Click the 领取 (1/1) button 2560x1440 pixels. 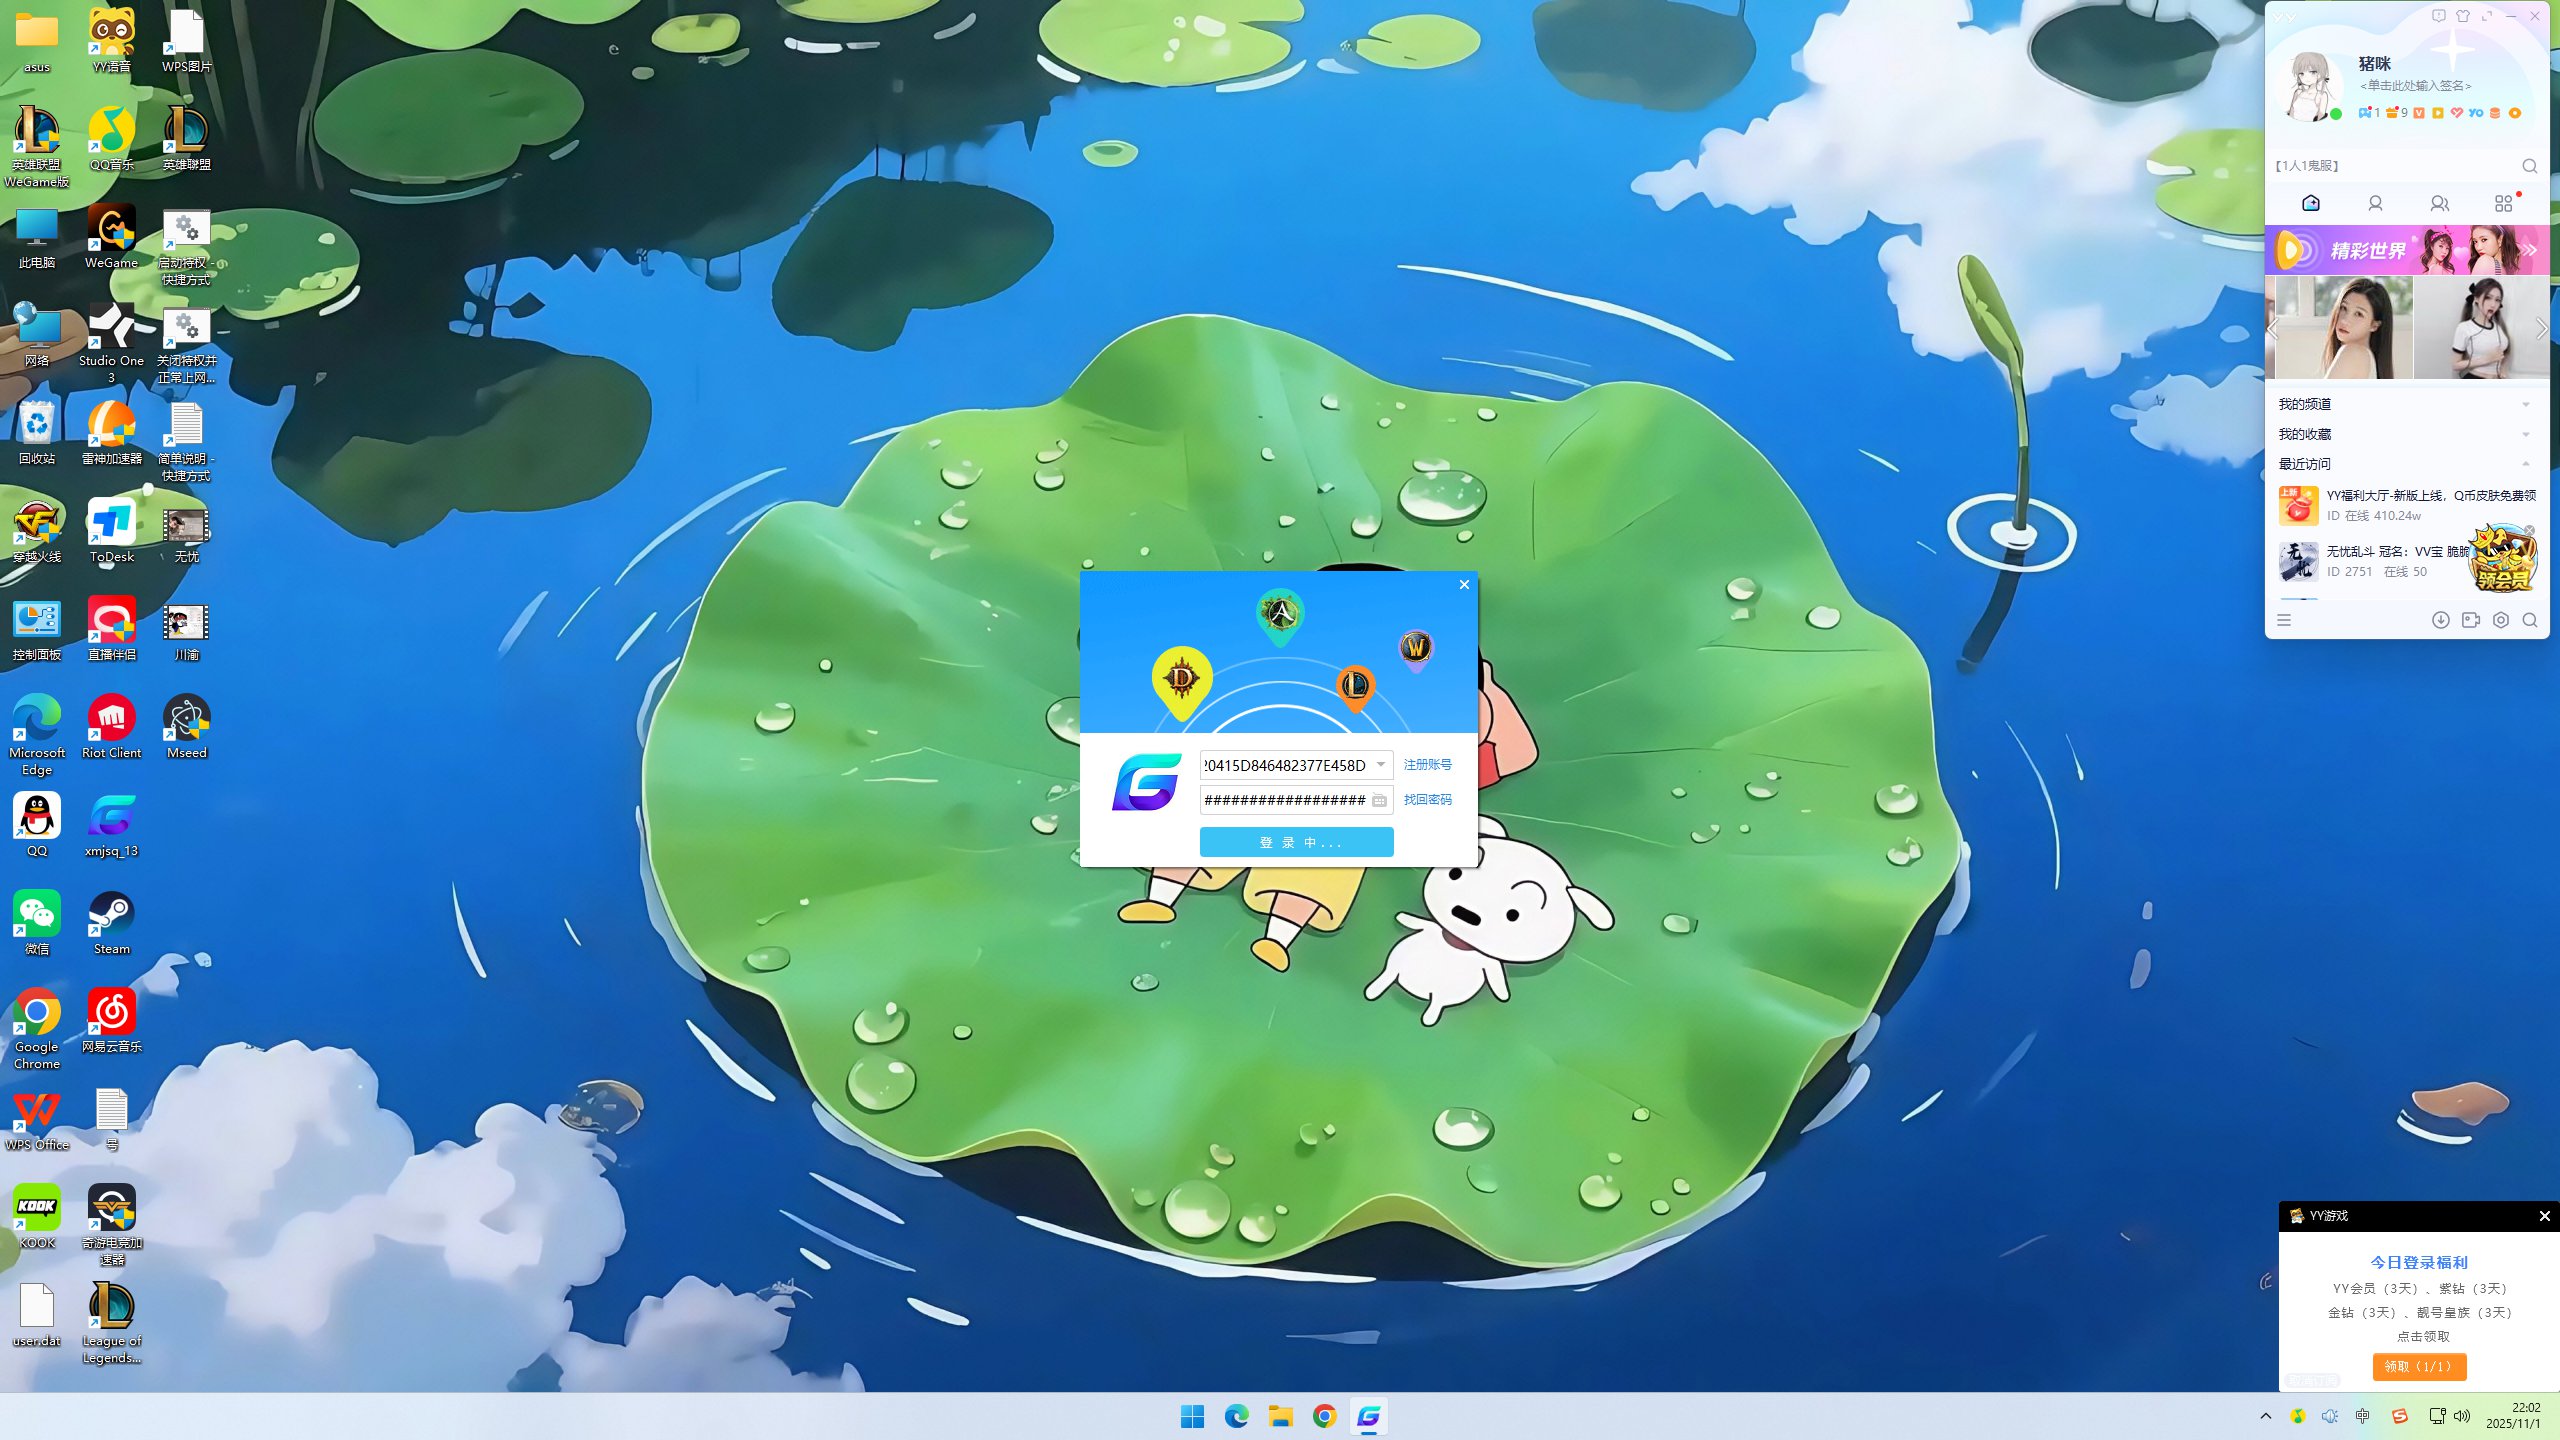[2418, 1366]
